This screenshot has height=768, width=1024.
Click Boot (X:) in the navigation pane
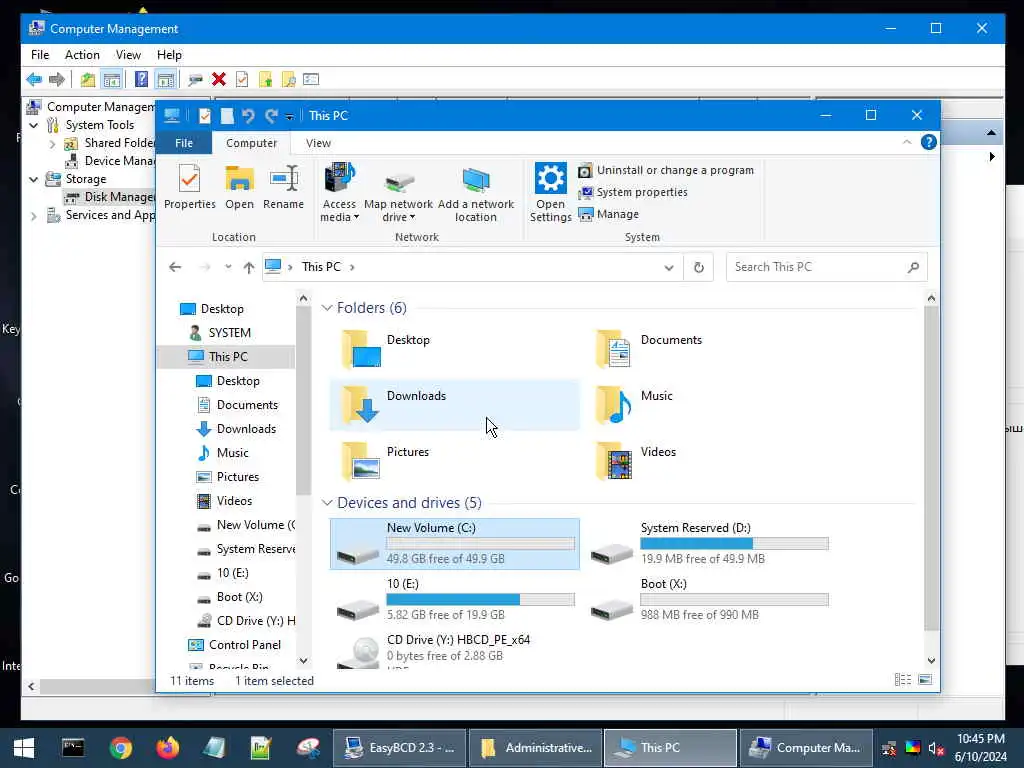pos(239,597)
